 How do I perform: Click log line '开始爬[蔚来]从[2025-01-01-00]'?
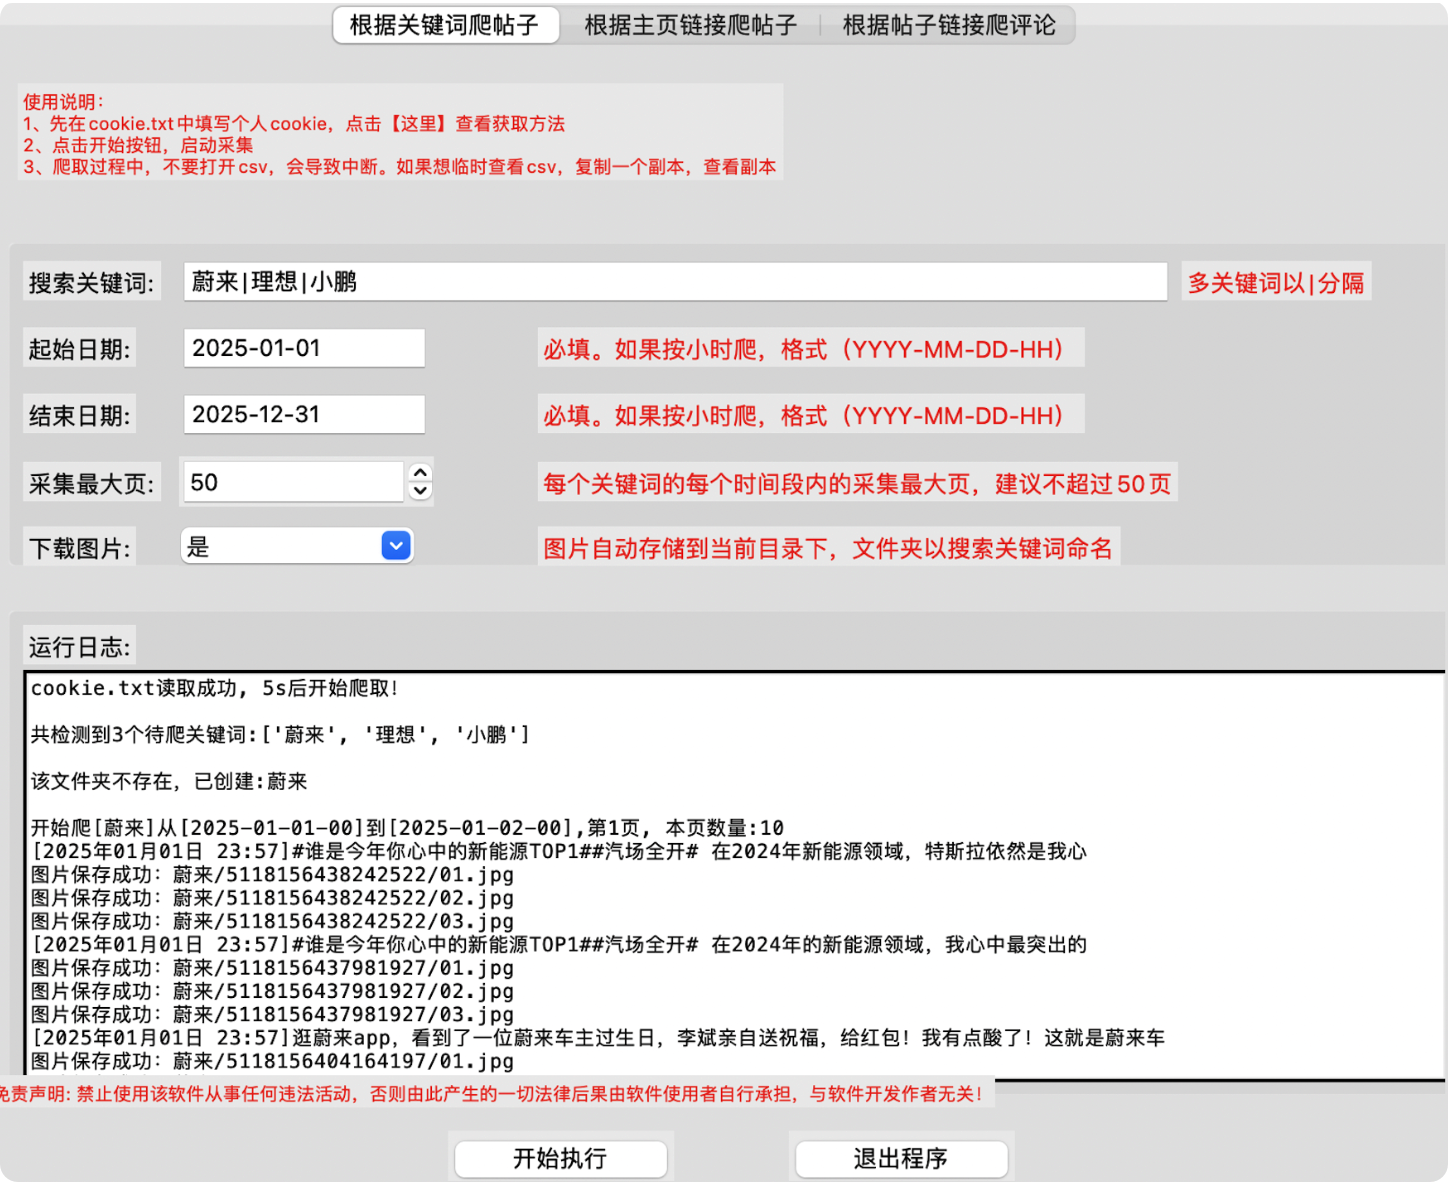(x=407, y=828)
